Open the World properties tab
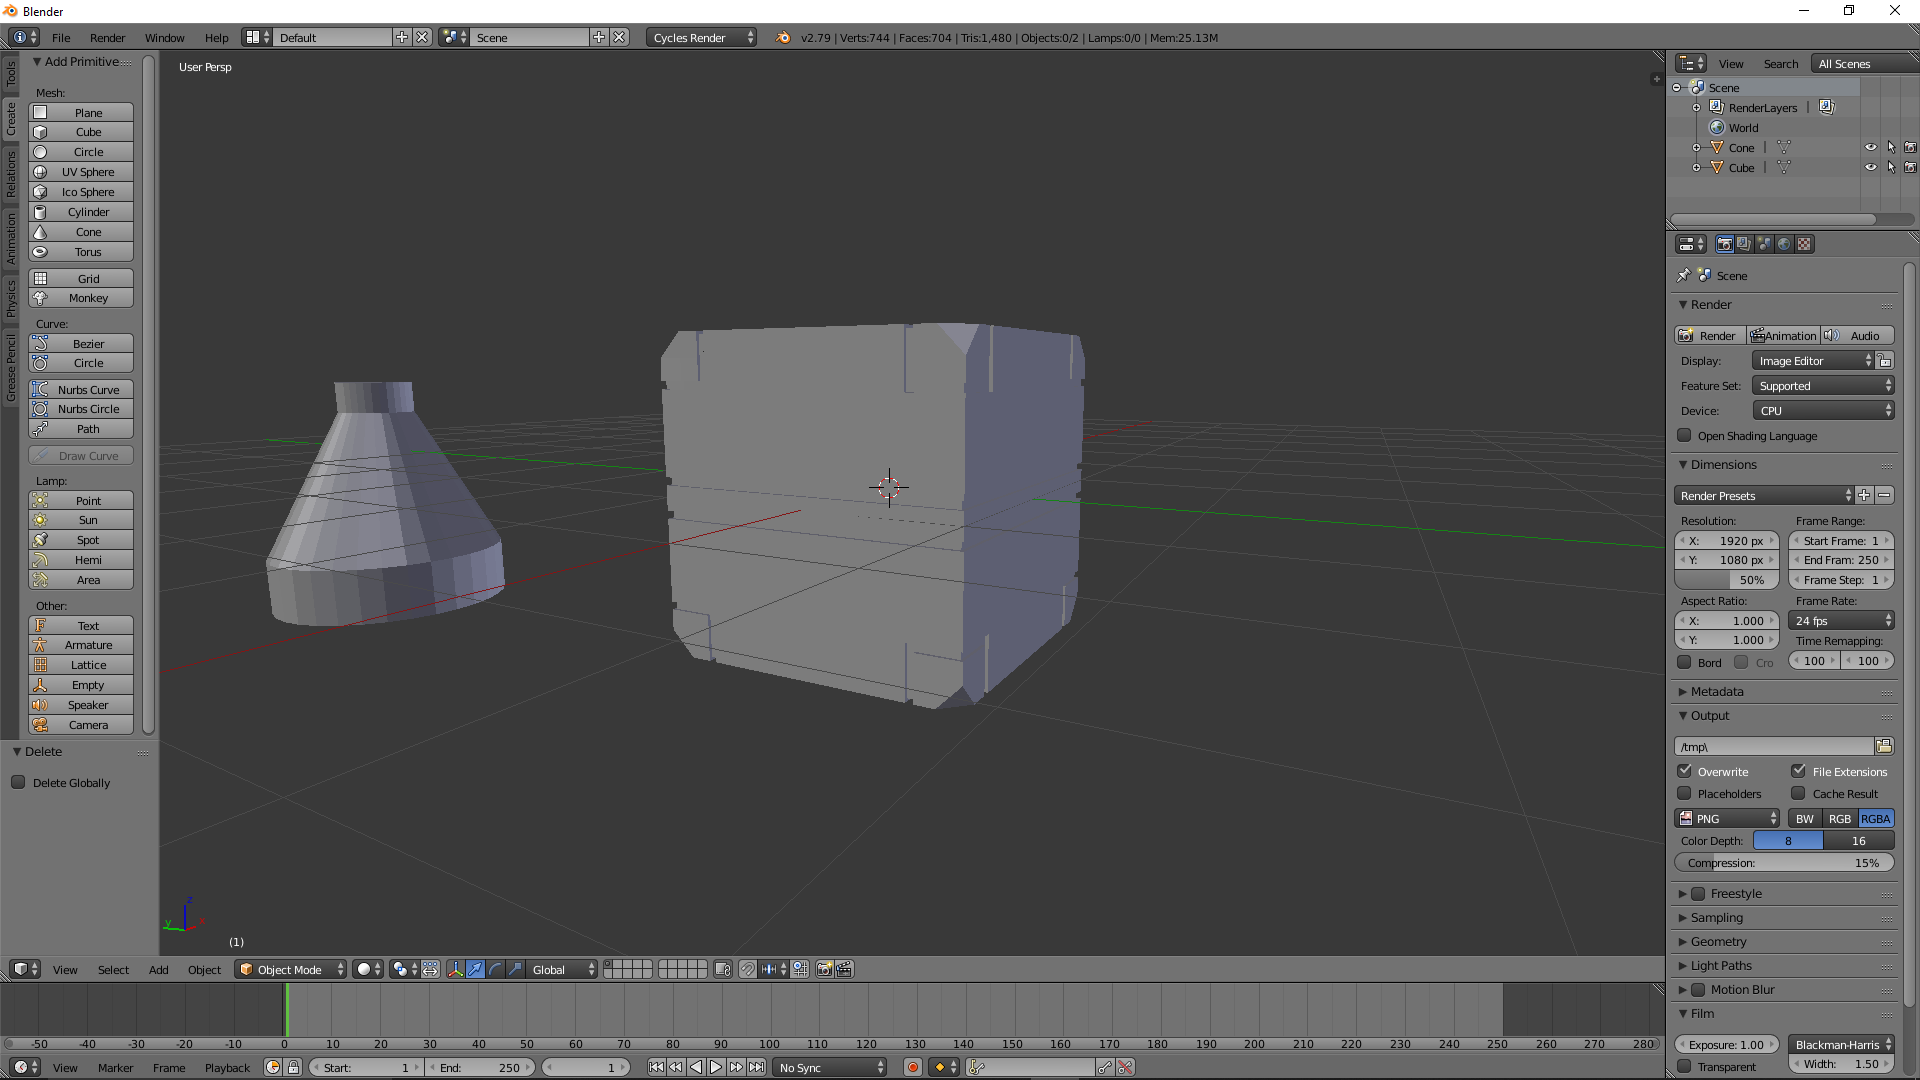 (1784, 243)
